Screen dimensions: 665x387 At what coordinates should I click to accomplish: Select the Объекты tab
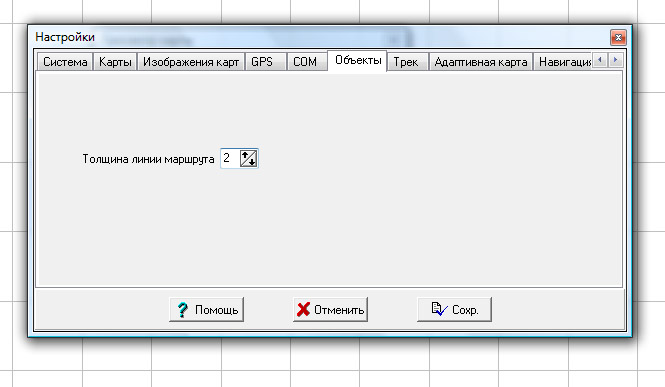point(357,61)
